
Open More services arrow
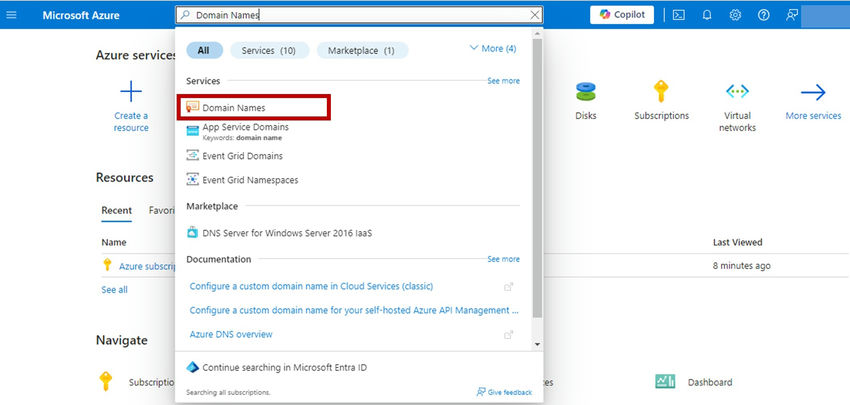coord(813,92)
